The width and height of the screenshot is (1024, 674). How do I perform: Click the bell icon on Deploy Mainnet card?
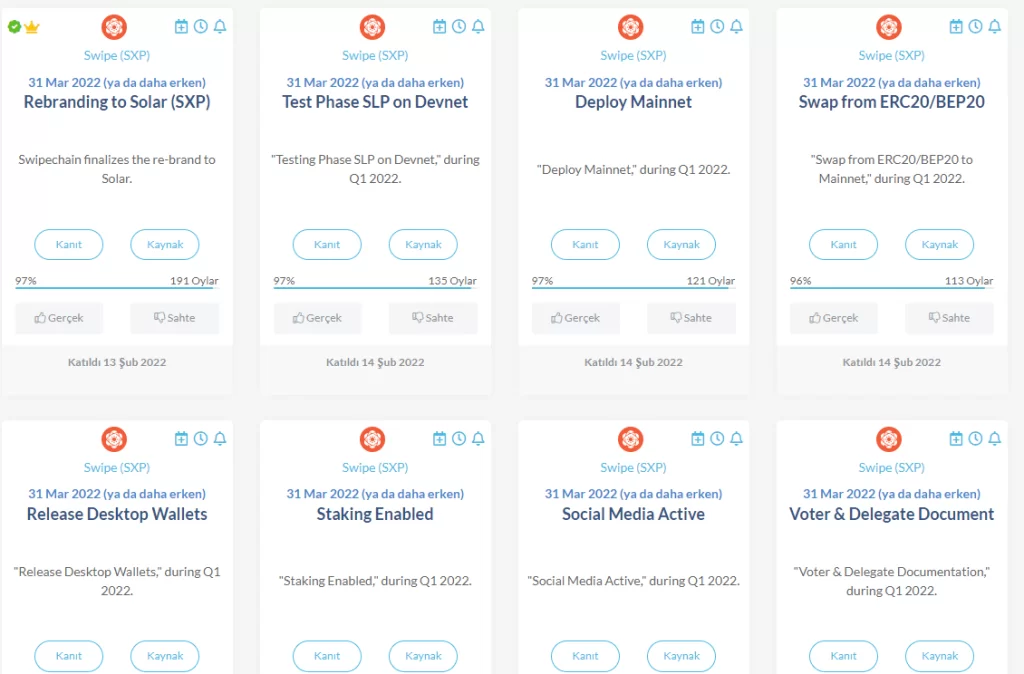(x=737, y=27)
